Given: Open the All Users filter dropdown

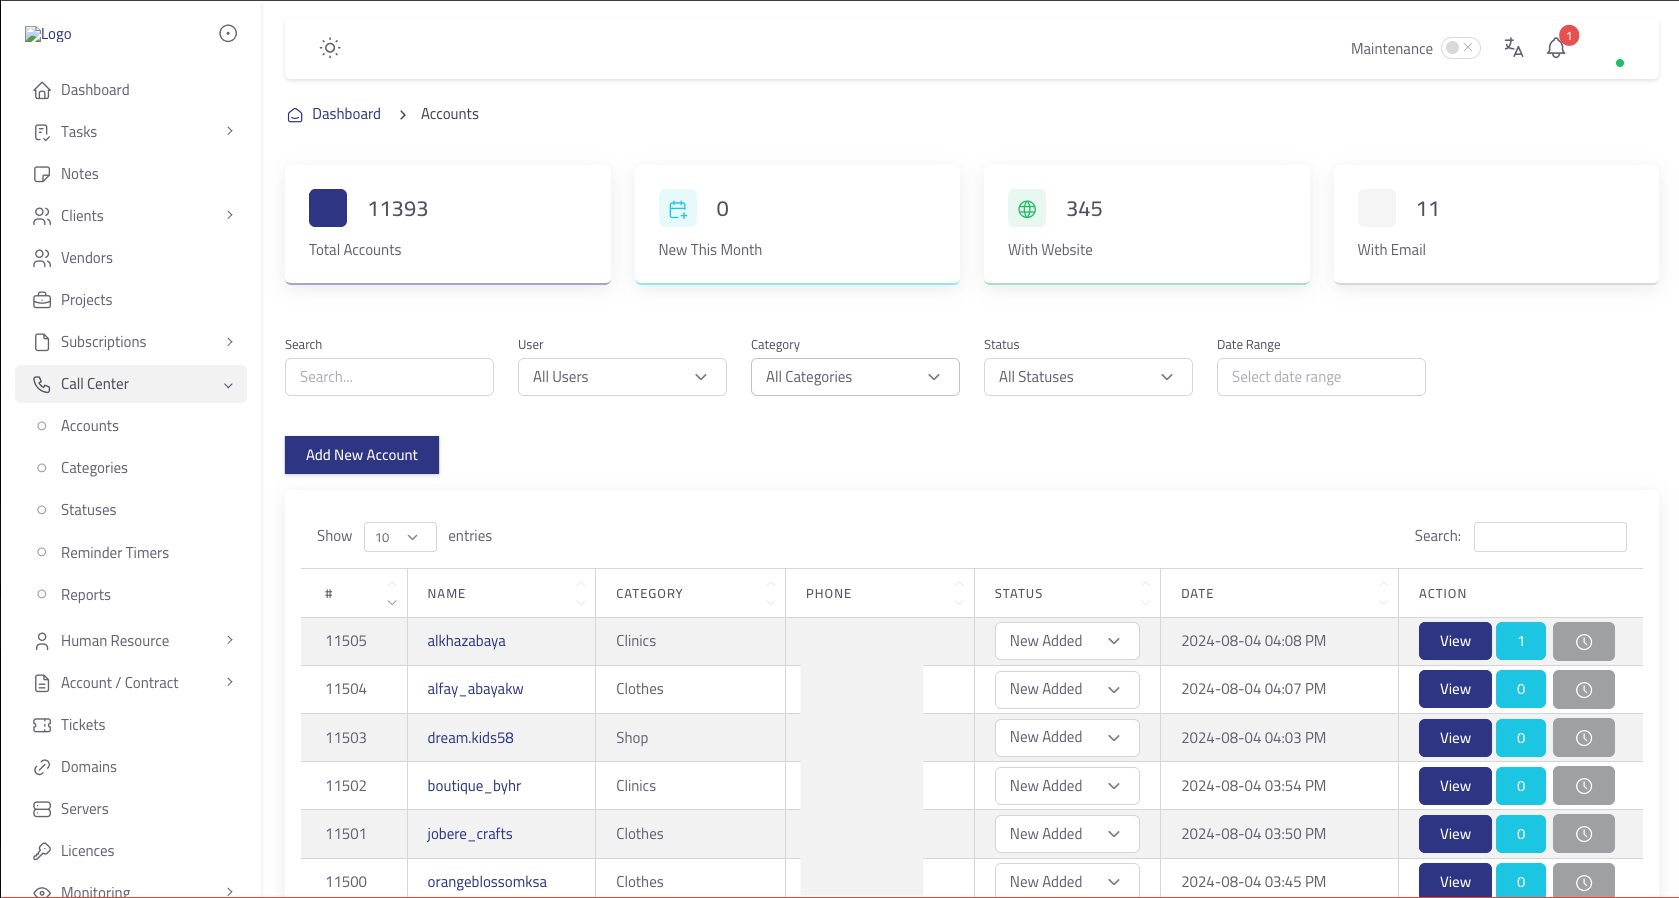Looking at the screenshot, I should click(621, 377).
